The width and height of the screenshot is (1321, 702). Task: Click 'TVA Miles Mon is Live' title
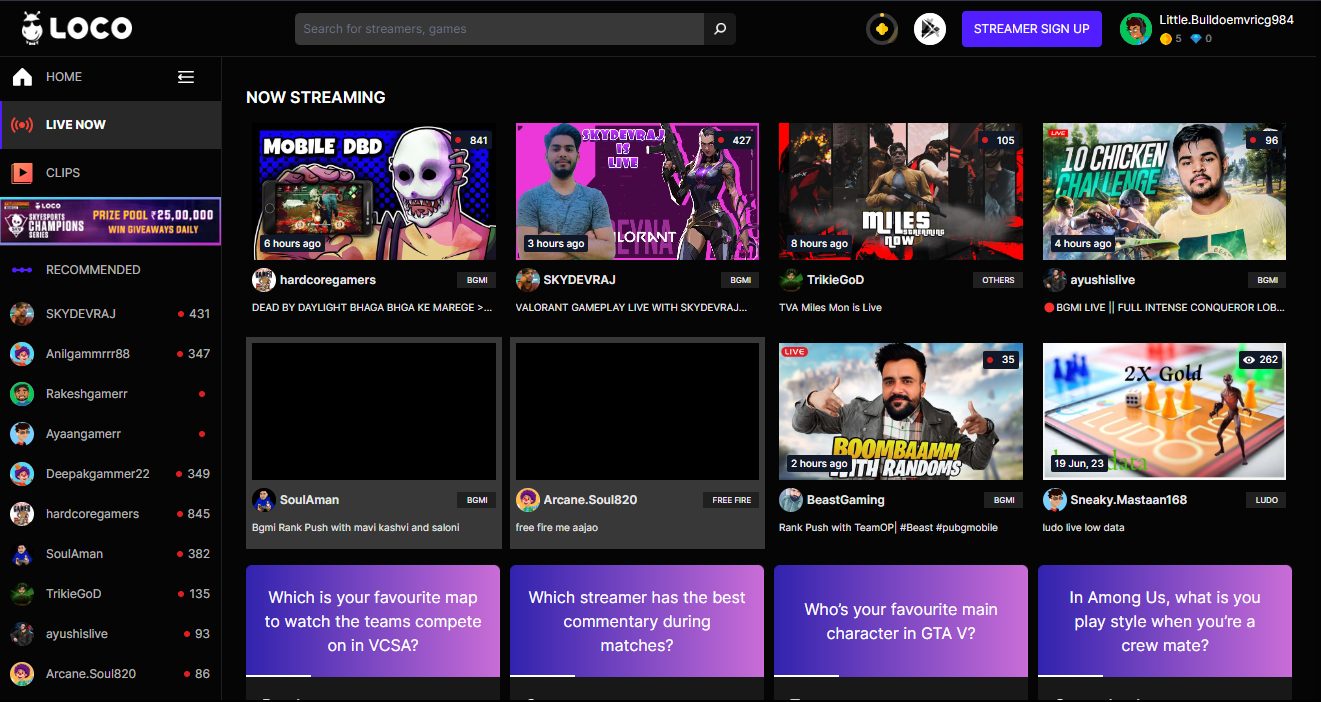[830, 308]
